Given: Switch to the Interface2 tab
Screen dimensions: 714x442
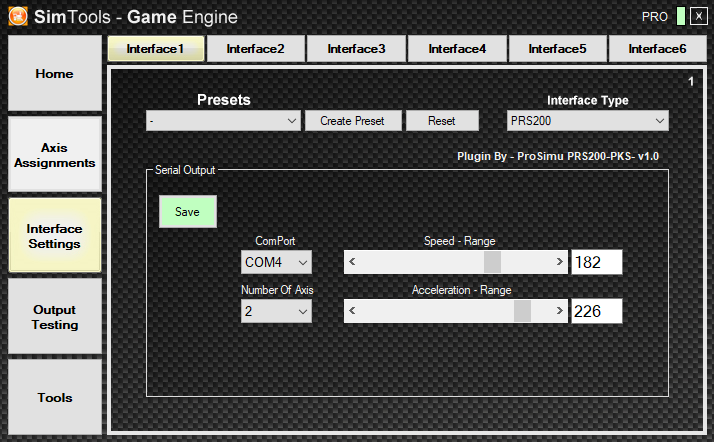Looking at the screenshot, I should click(255, 49).
